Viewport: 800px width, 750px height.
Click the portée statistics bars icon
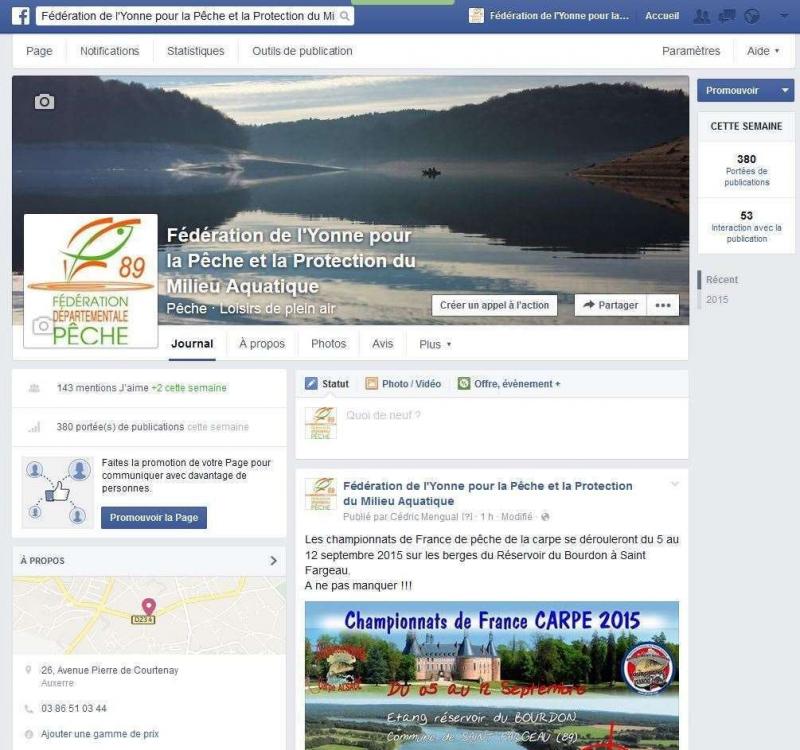coord(34,427)
